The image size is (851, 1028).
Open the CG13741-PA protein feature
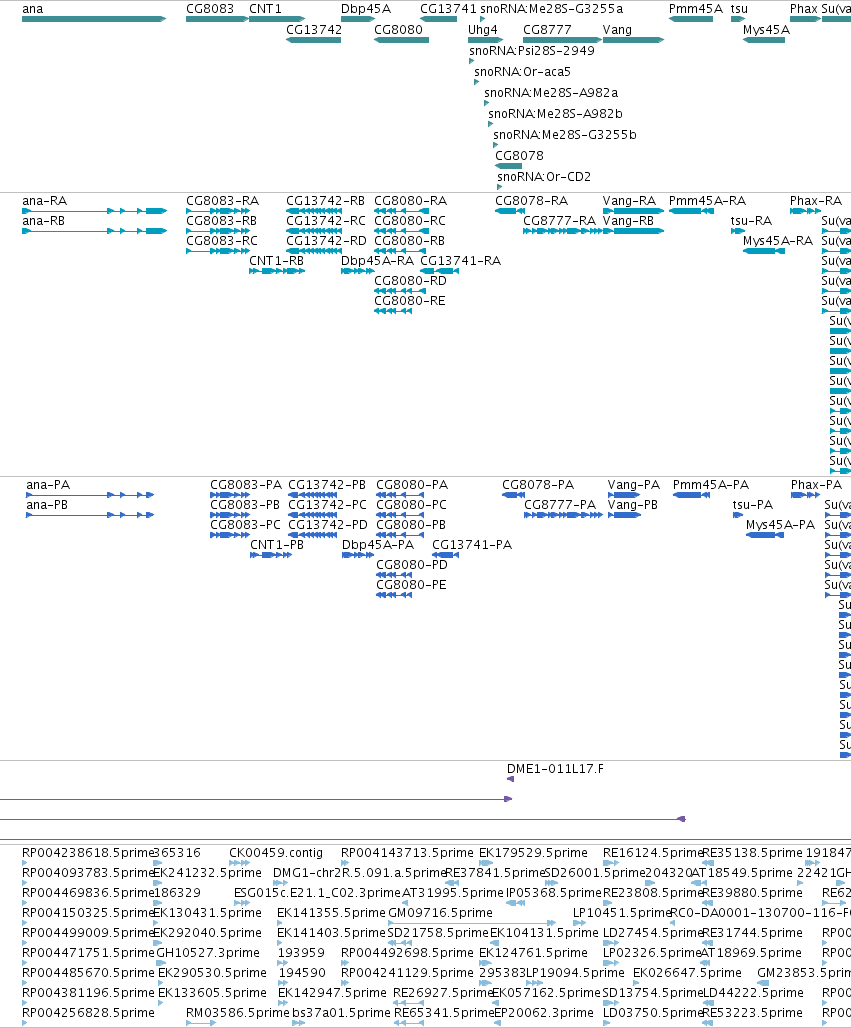click(446, 555)
